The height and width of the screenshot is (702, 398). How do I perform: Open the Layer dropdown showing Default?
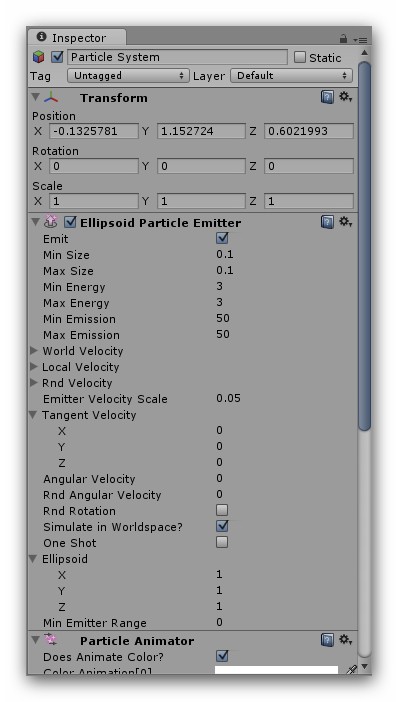tap(291, 76)
